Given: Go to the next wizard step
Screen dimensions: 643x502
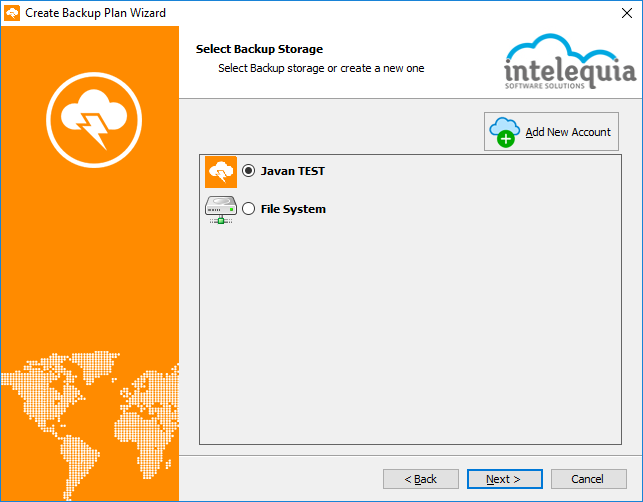Looking at the screenshot, I should pyautogui.click(x=504, y=479).
